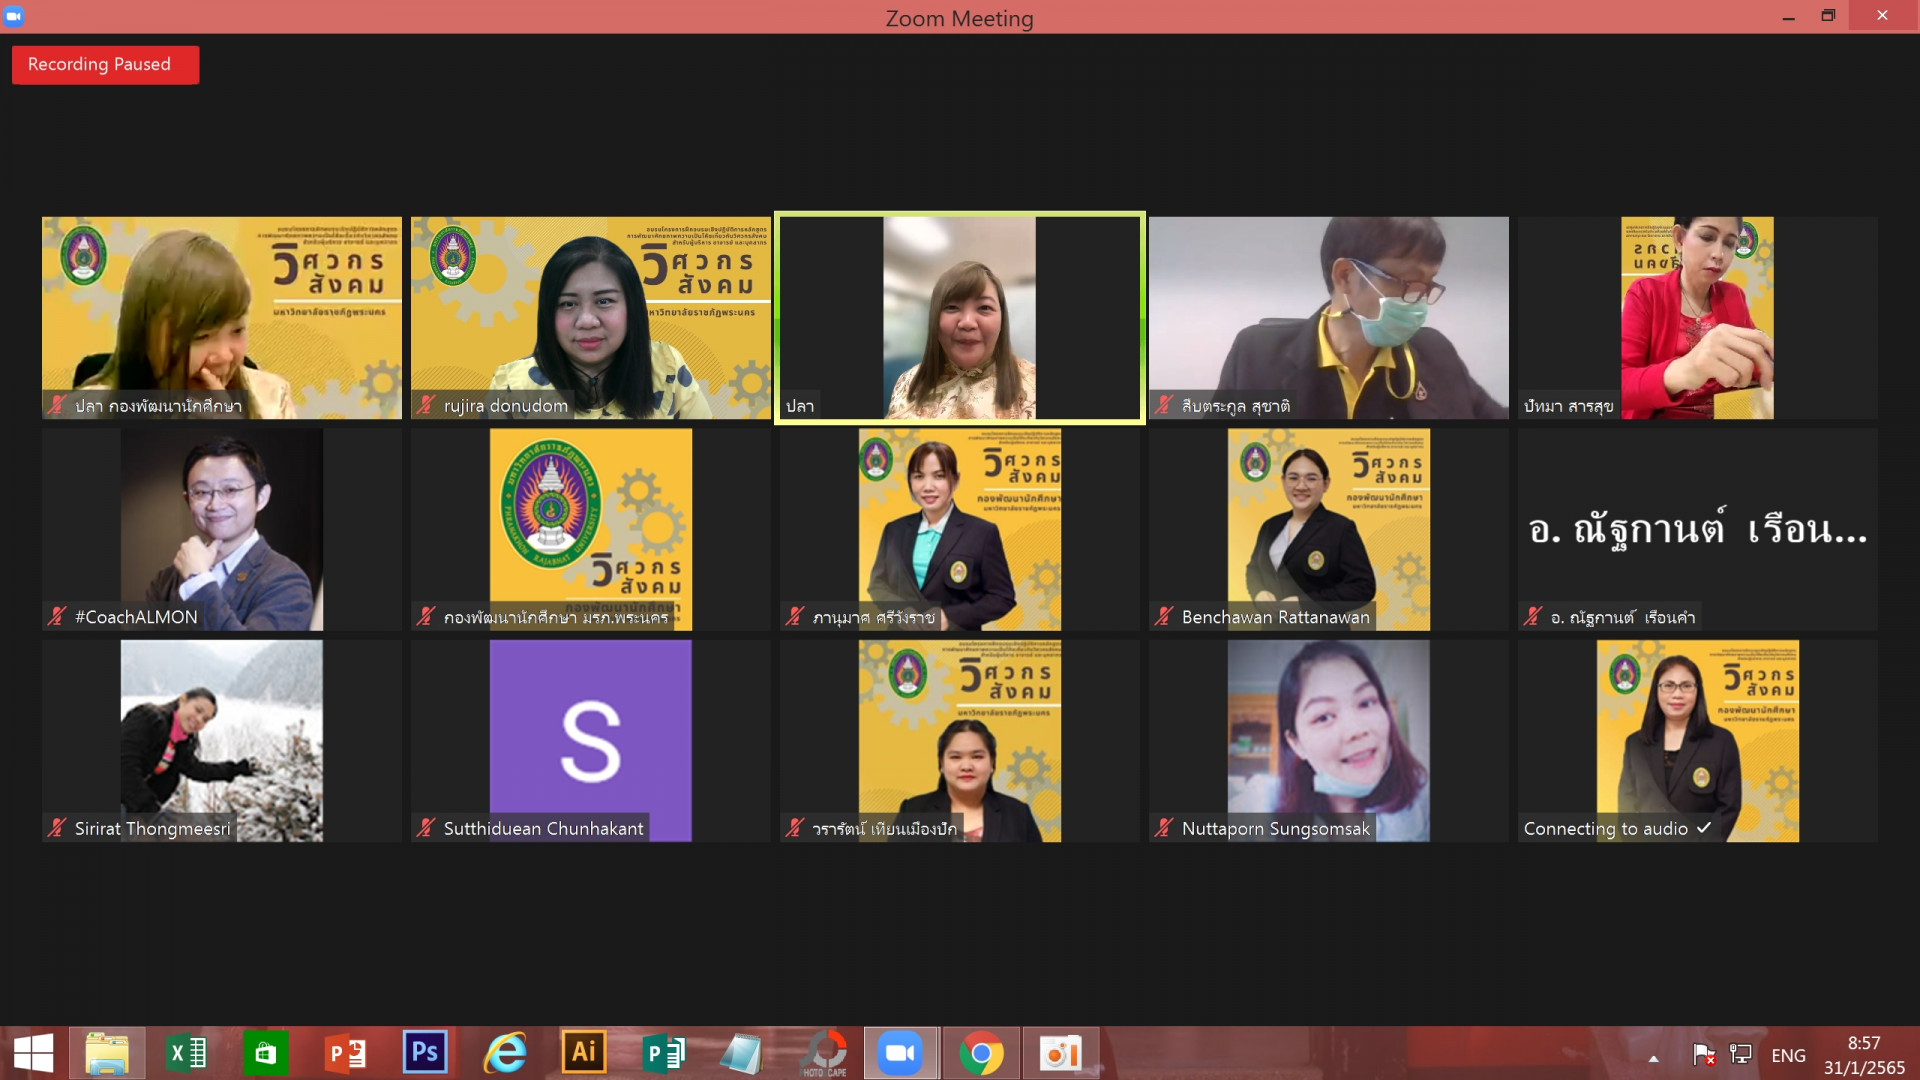Open the orange photo app on the taskbar

(x=1061, y=1053)
